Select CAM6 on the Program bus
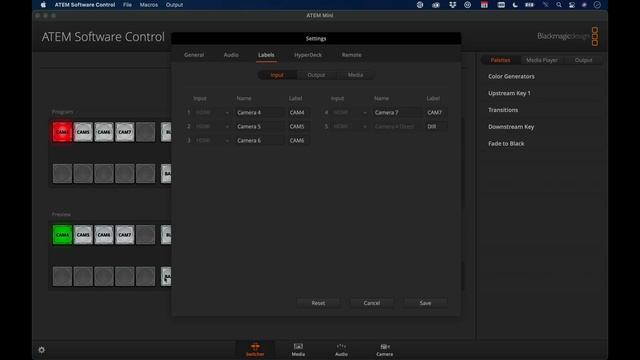 pyautogui.click(x=104, y=132)
